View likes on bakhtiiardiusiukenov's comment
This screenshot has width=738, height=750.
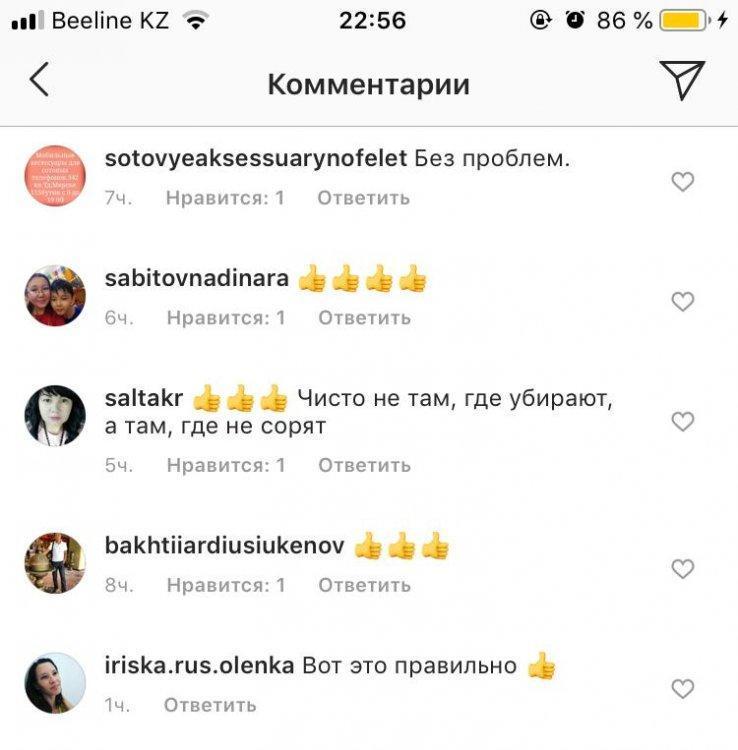(226, 585)
